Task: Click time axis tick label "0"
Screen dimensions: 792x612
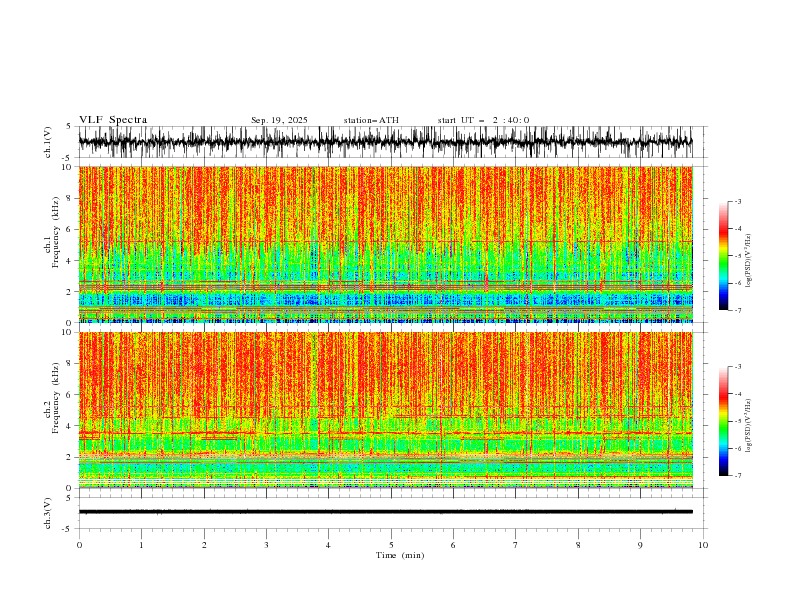Action: [x=79, y=545]
